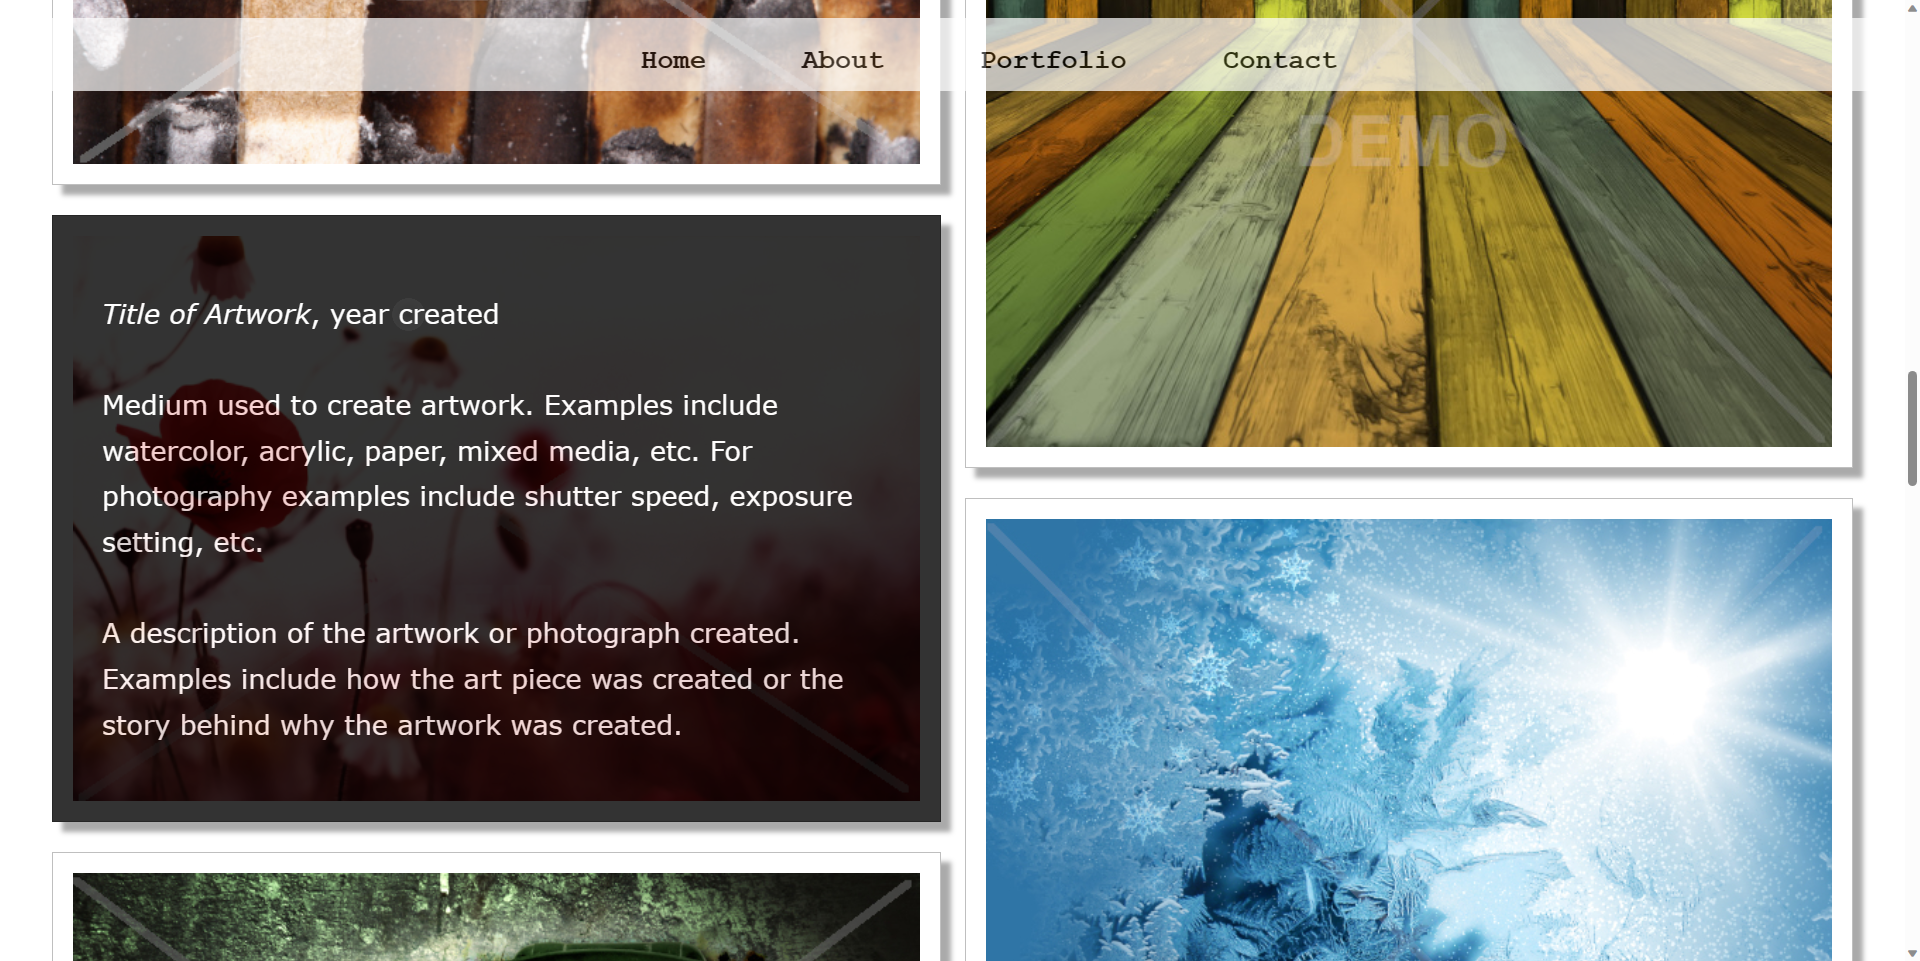Image resolution: width=1920 pixels, height=961 pixels.
Task: Click the white frame beneath the wooden planks image
Action: coord(1408,457)
